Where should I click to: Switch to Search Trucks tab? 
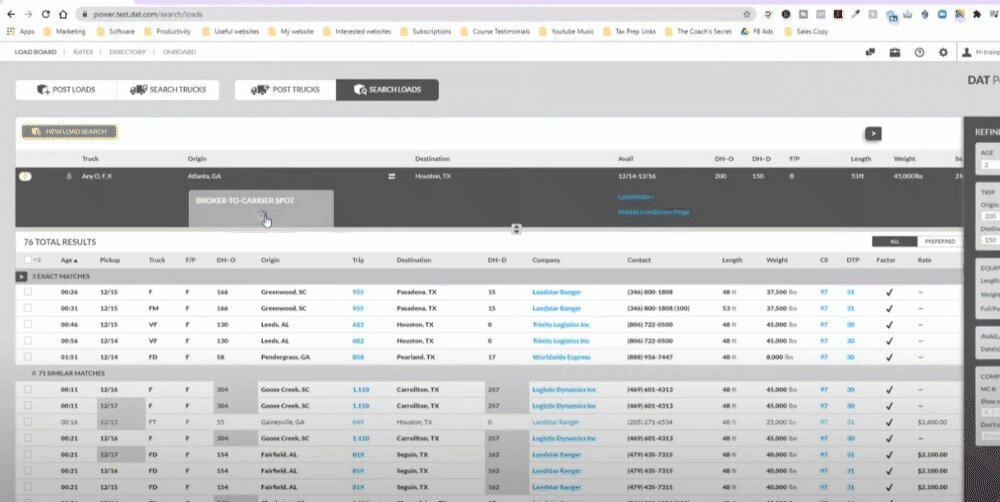(x=168, y=90)
